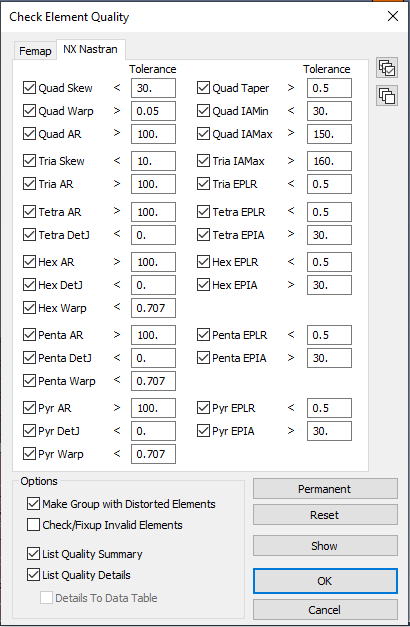The width and height of the screenshot is (410, 627).
Task: Enable Check/Fixup Invalid Elements
Action: (33, 525)
